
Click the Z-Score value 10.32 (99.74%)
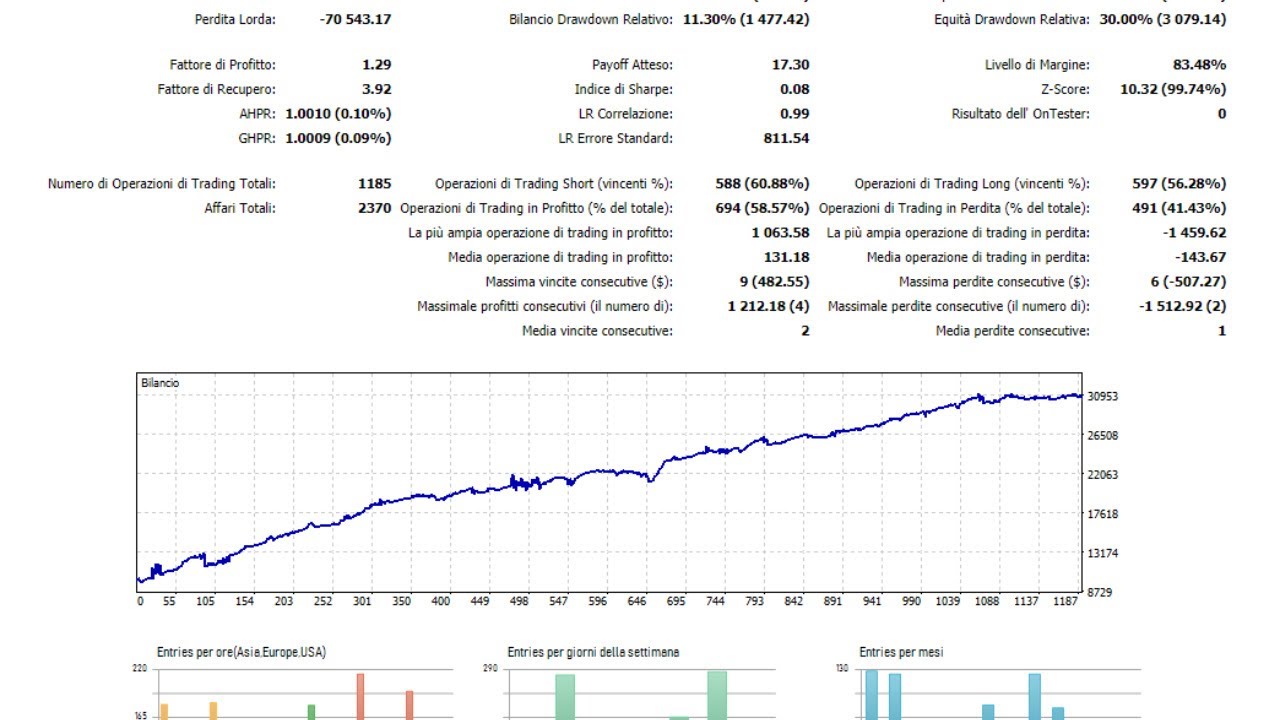1173,89
